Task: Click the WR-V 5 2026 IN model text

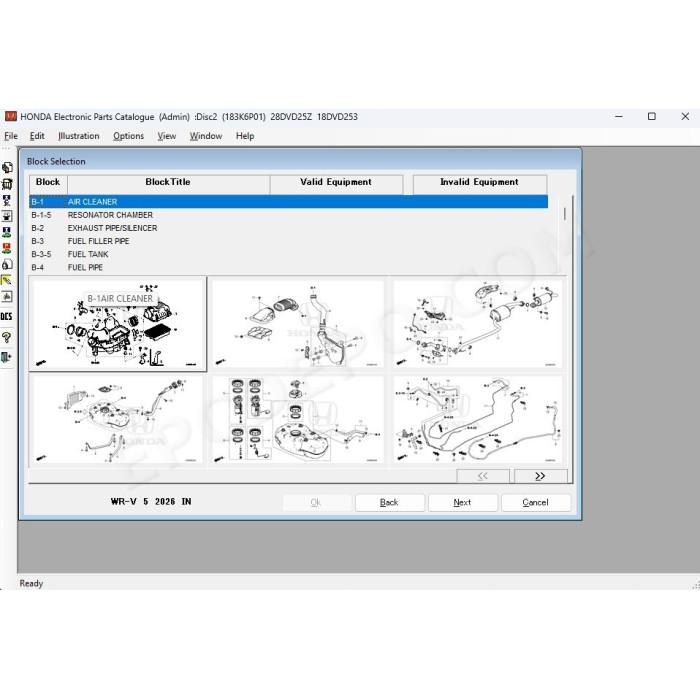Action: pyautogui.click(x=151, y=502)
